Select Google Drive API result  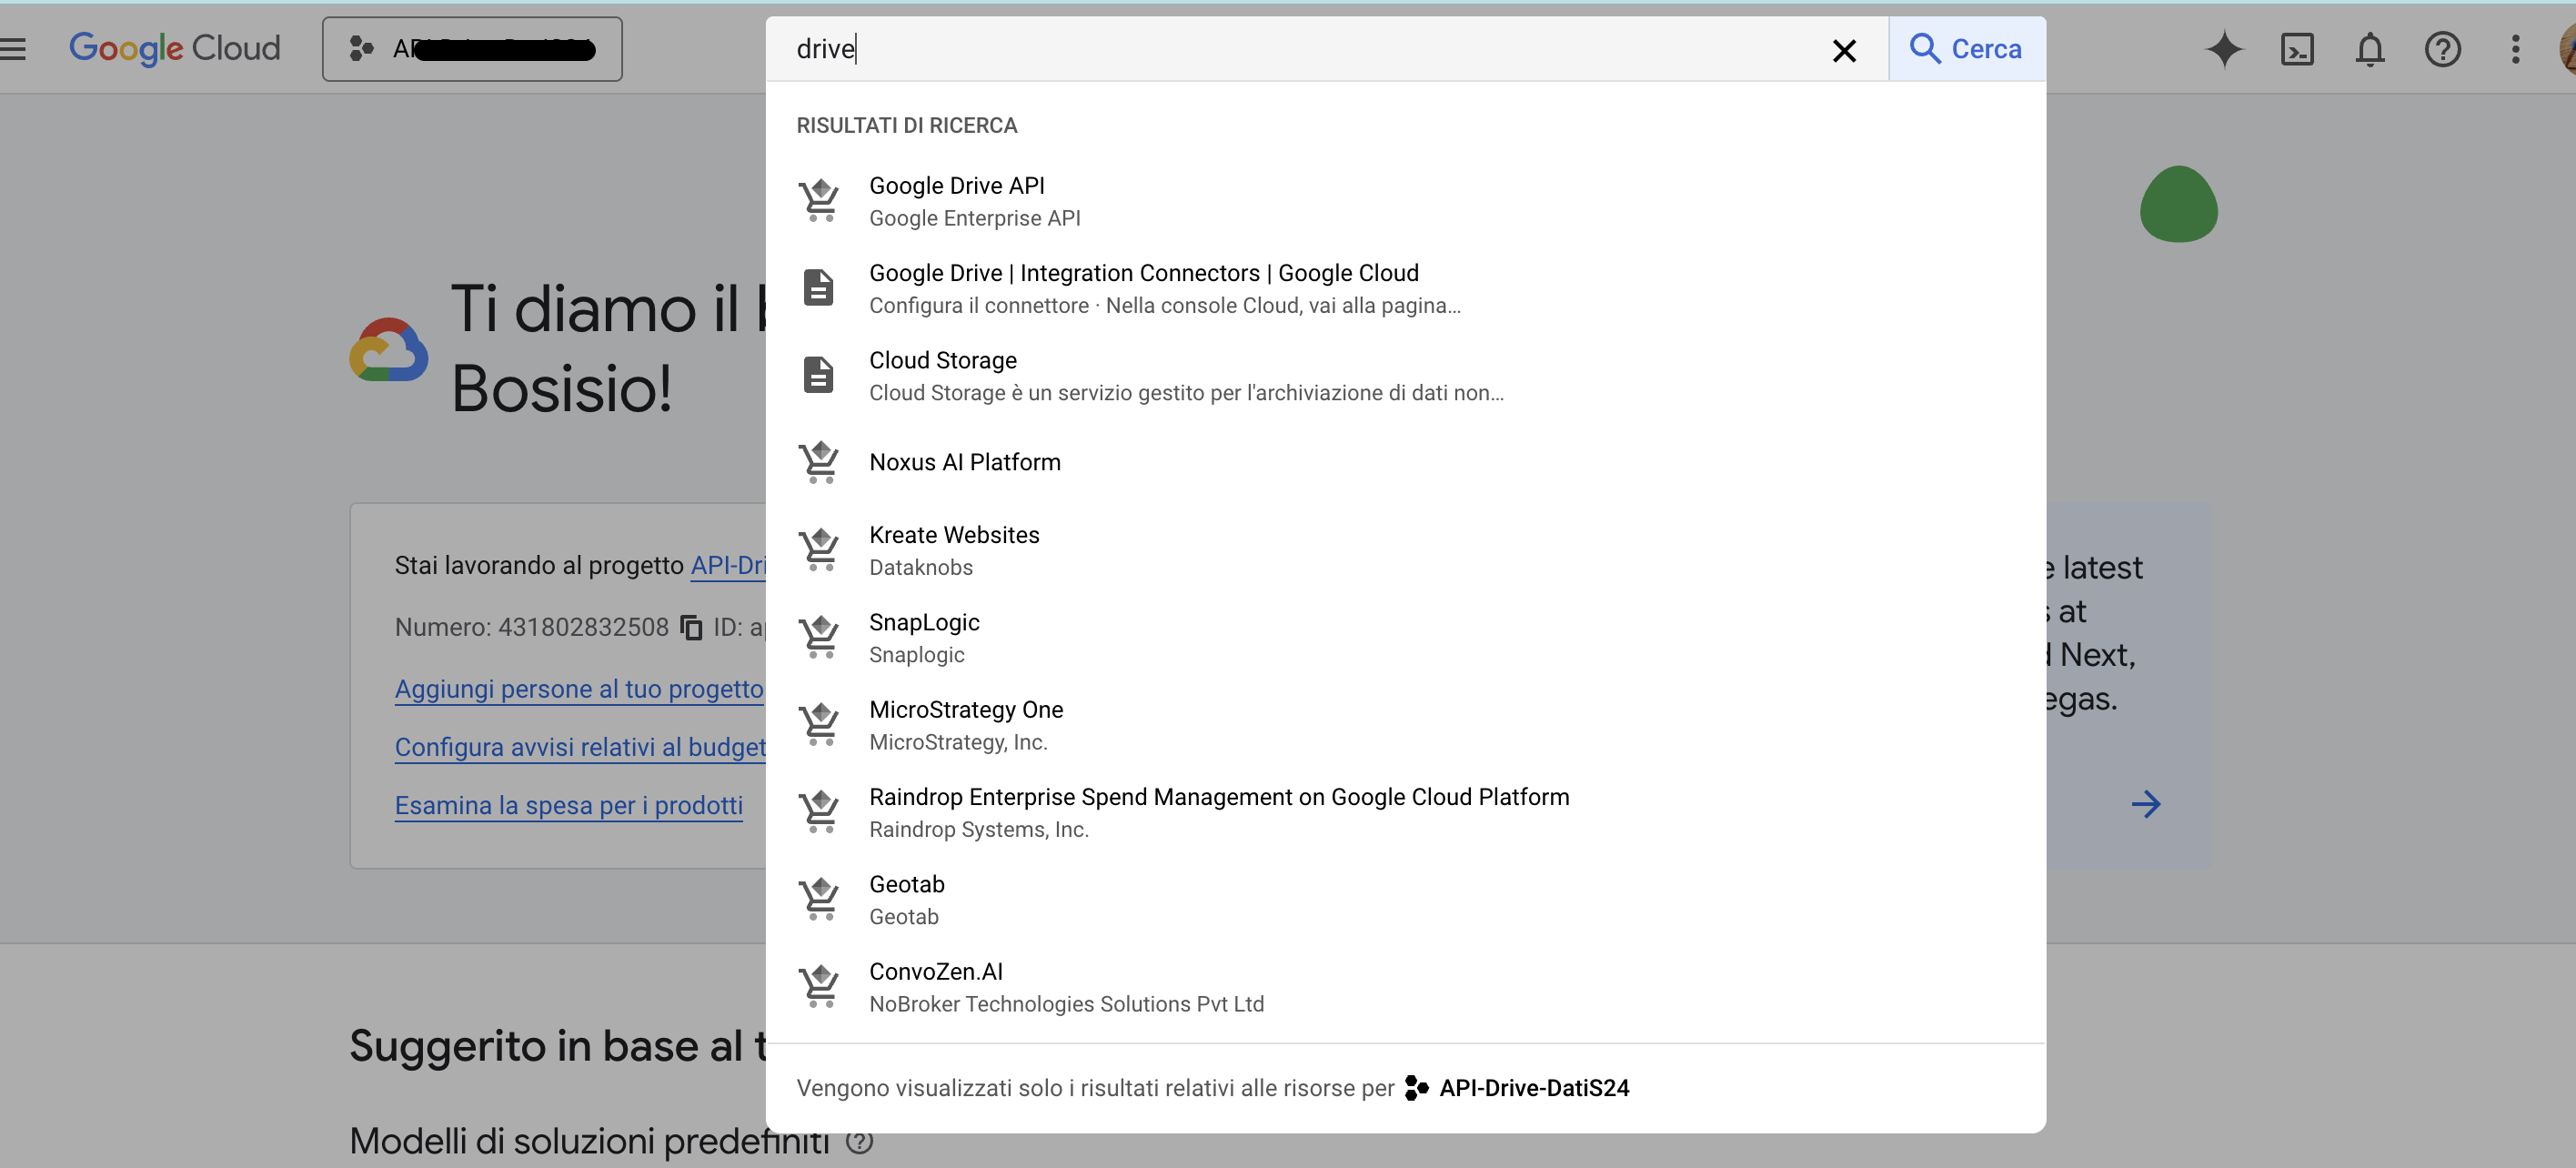[956, 200]
